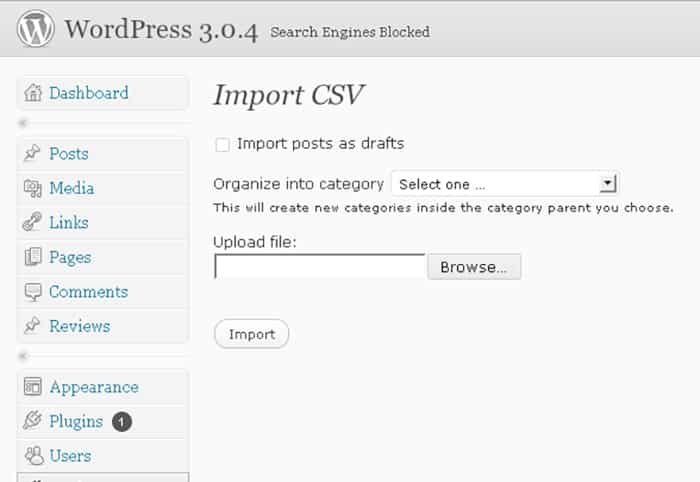Image resolution: width=700 pixels, height=482 pixels.
Task: Click the Comments speech bubble icon
Action: [33, 292]
